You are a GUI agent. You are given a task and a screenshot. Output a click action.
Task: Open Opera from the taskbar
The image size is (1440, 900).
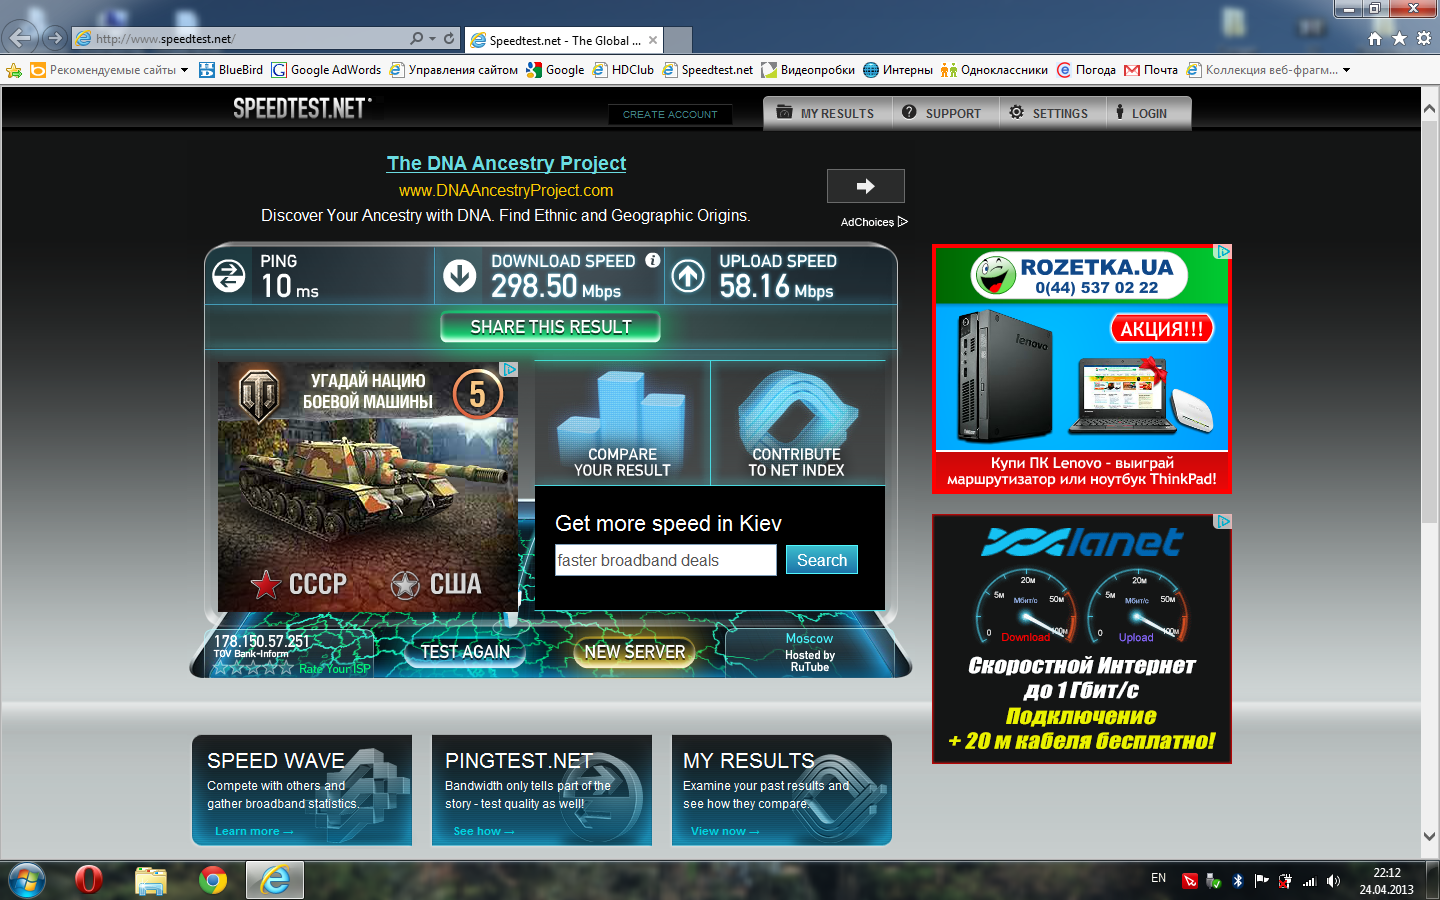(x=89, y=880)
